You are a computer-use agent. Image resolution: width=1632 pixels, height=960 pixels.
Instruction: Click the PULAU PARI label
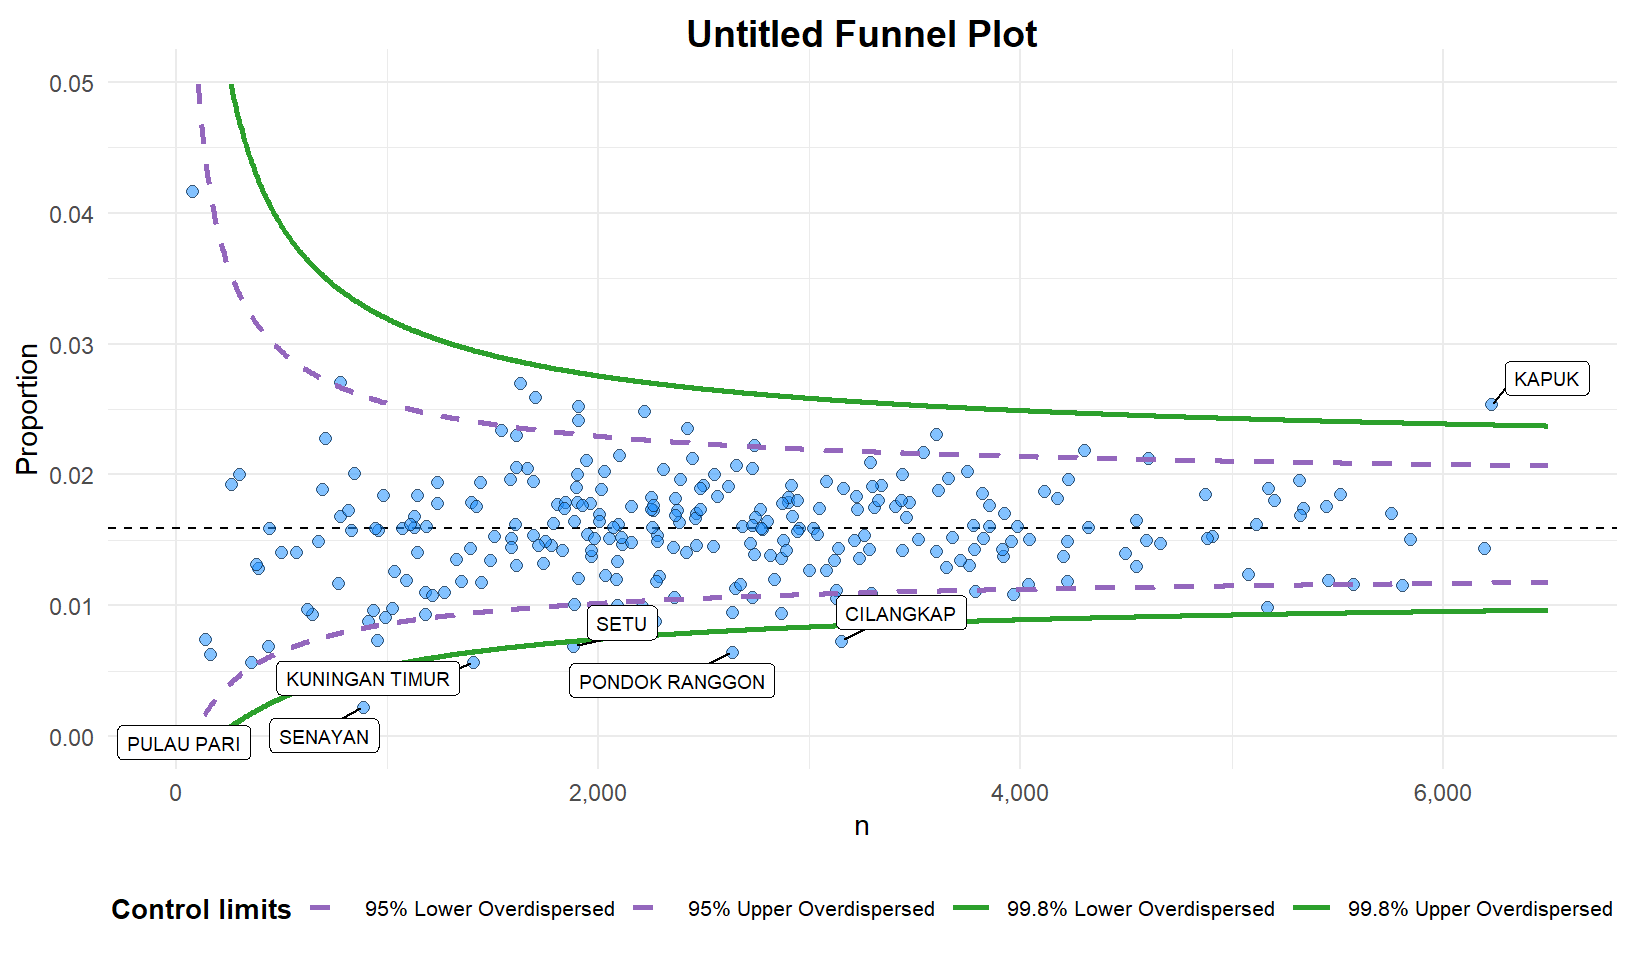click(184, 744)
